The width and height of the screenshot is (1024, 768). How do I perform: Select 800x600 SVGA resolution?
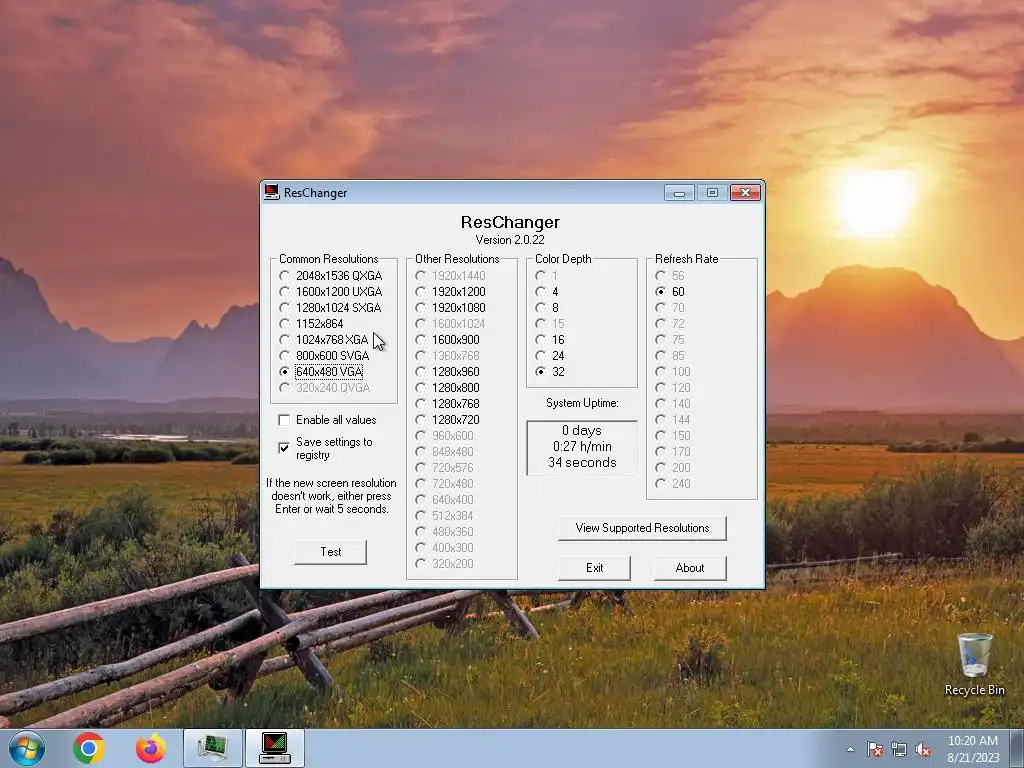[325, 356]
